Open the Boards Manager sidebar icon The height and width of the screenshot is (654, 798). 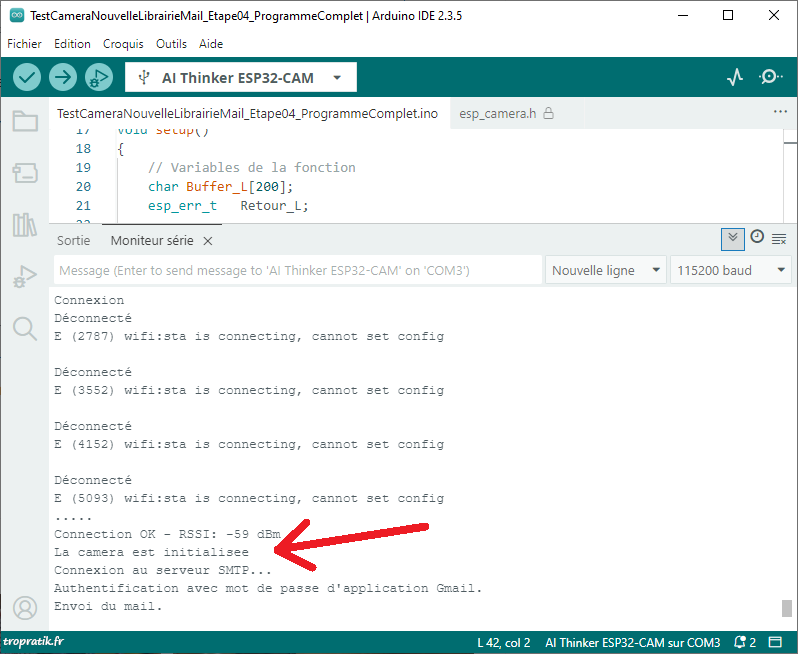coord(25,174)
